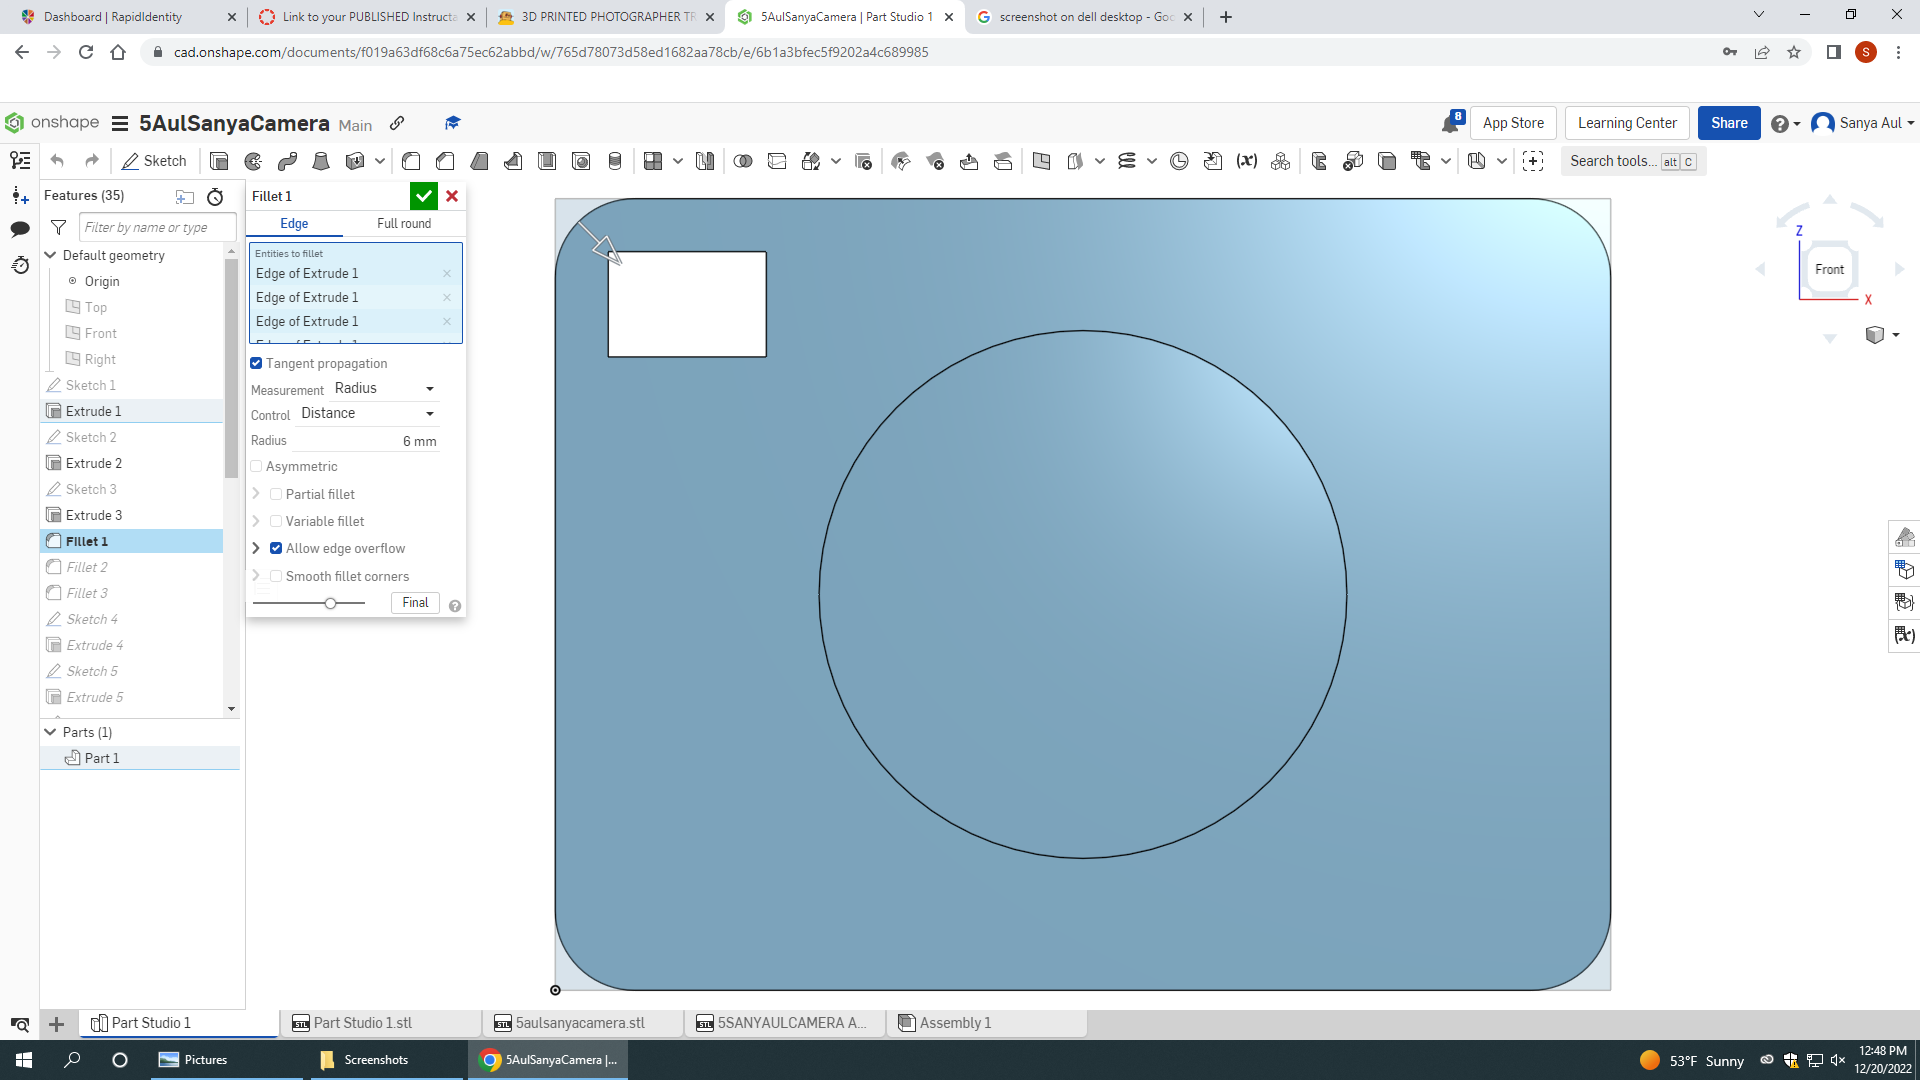Select the Helix tool
The height and width of the screenshot is (1080, 1920).
[x=1127, y=161]
